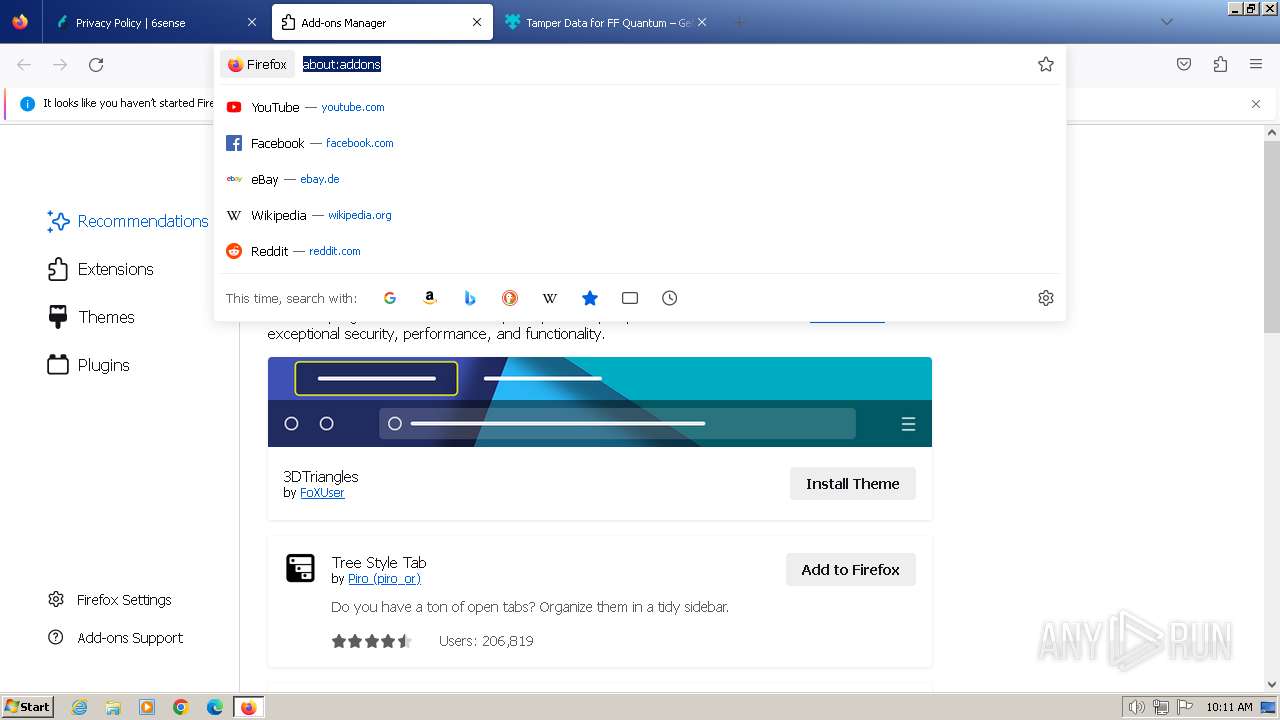The height and width of the screenshot is (720, 1280).
Task: Open Extensions category in sidebar
Action: [x=101, y=269]
